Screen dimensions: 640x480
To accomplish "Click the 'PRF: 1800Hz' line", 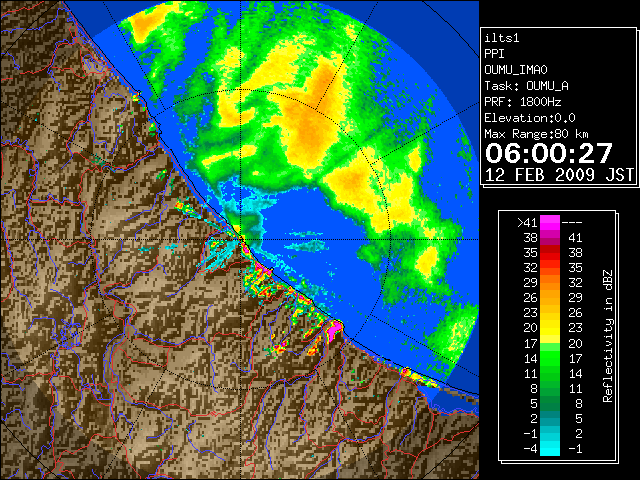I will (x=523, y=102).
